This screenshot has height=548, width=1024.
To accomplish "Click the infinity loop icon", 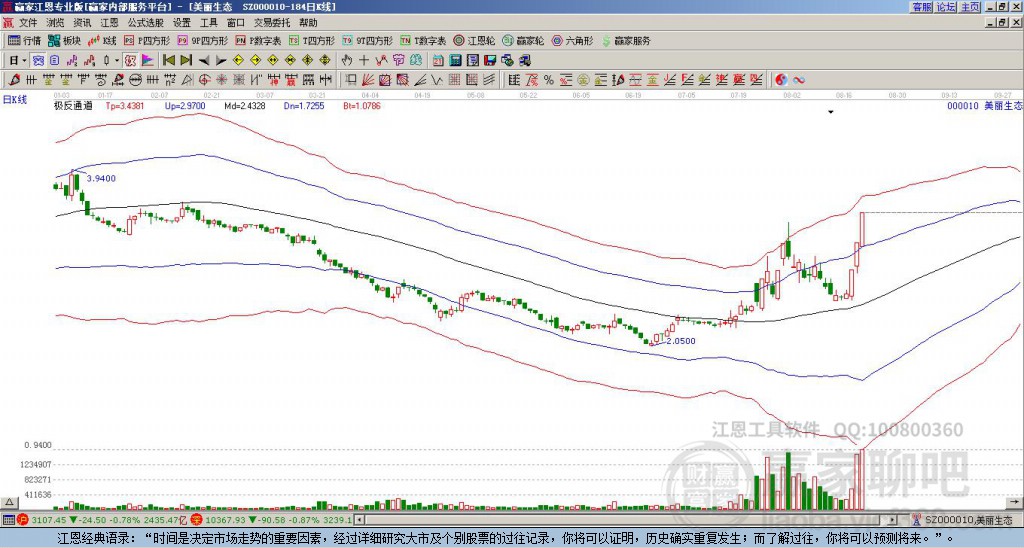I will click(x=798, y=80).
